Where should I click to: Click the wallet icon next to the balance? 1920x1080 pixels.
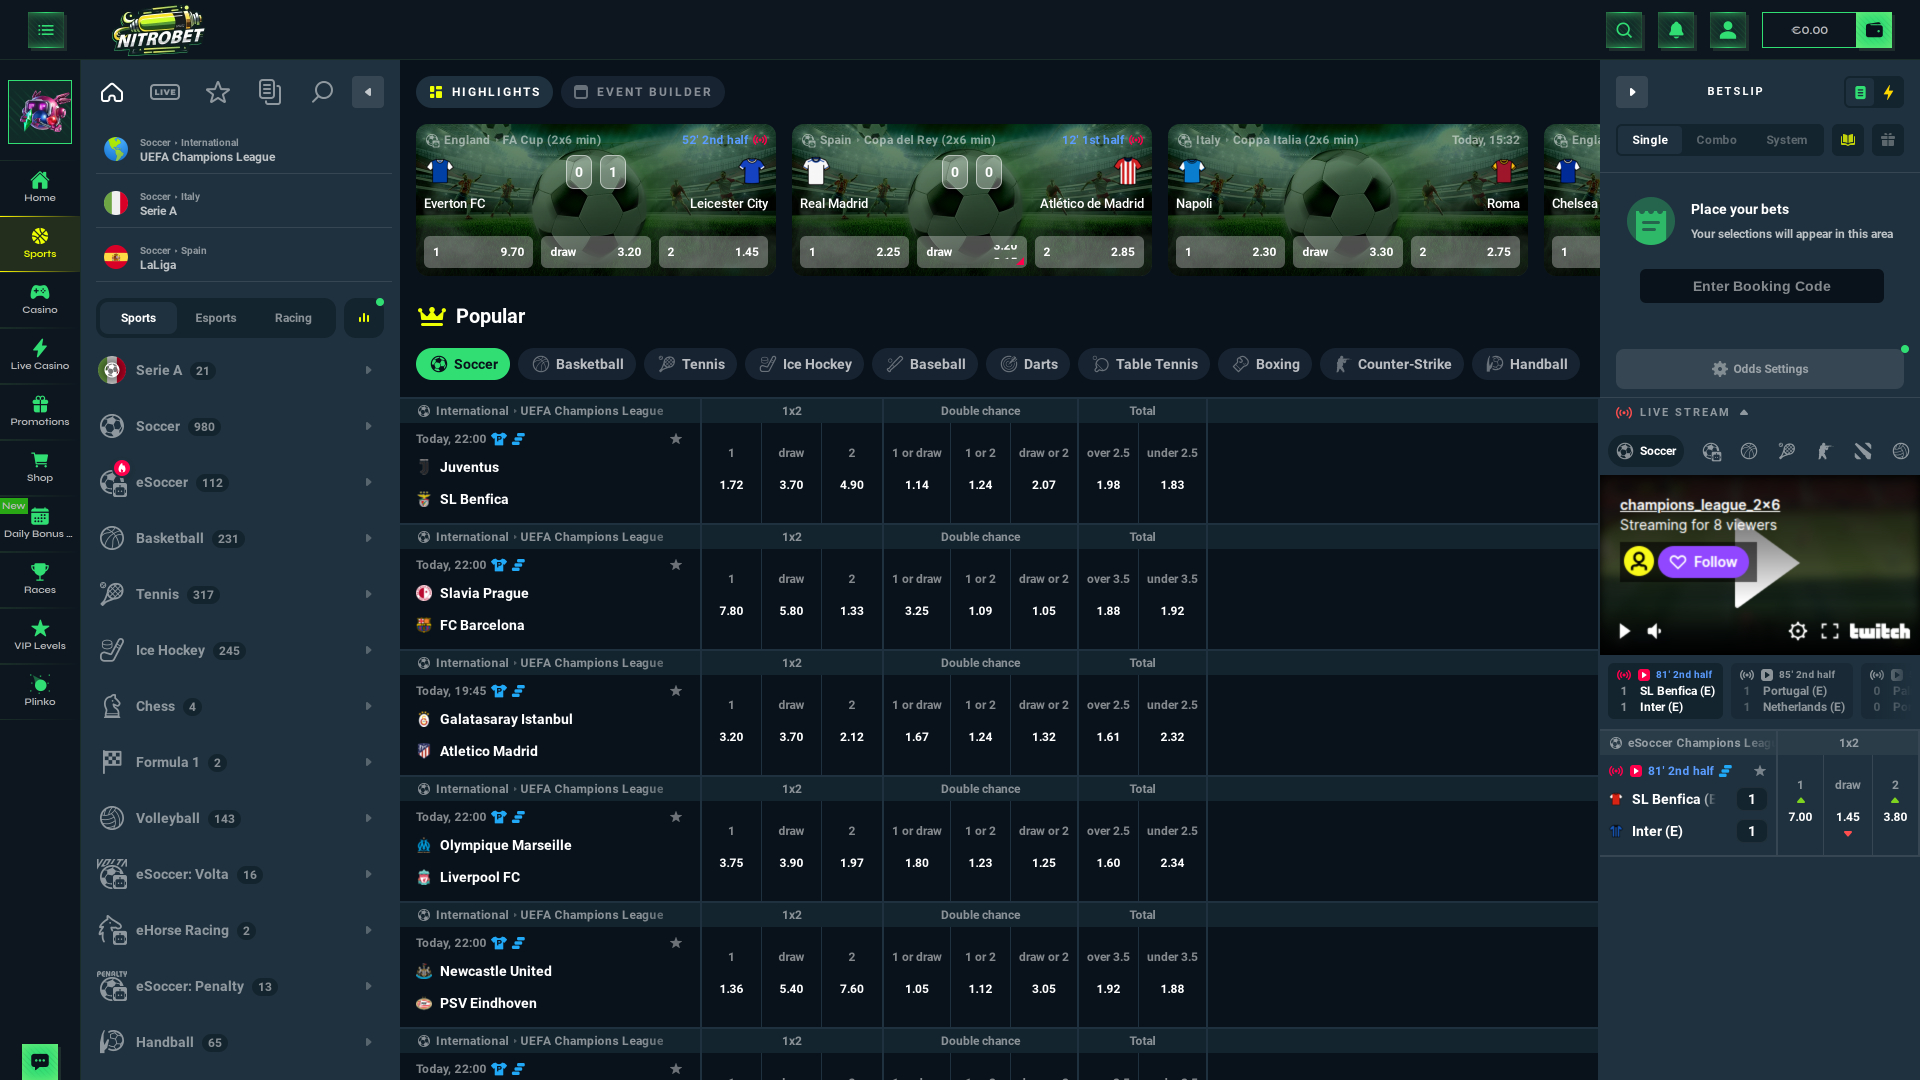(x=1874, y=30)
